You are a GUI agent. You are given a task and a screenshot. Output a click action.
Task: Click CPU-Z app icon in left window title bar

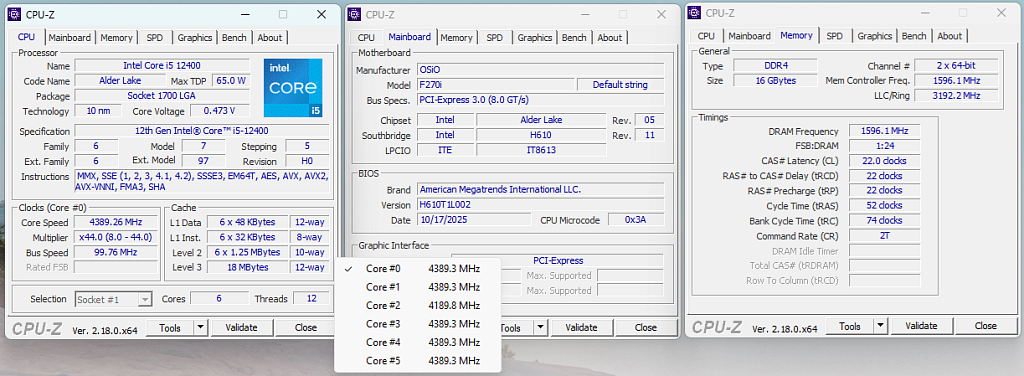coord(14,14)
